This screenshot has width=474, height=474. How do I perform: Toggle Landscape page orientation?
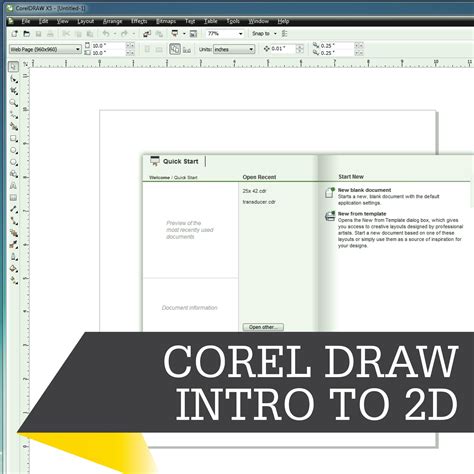[x=159, y=49]
